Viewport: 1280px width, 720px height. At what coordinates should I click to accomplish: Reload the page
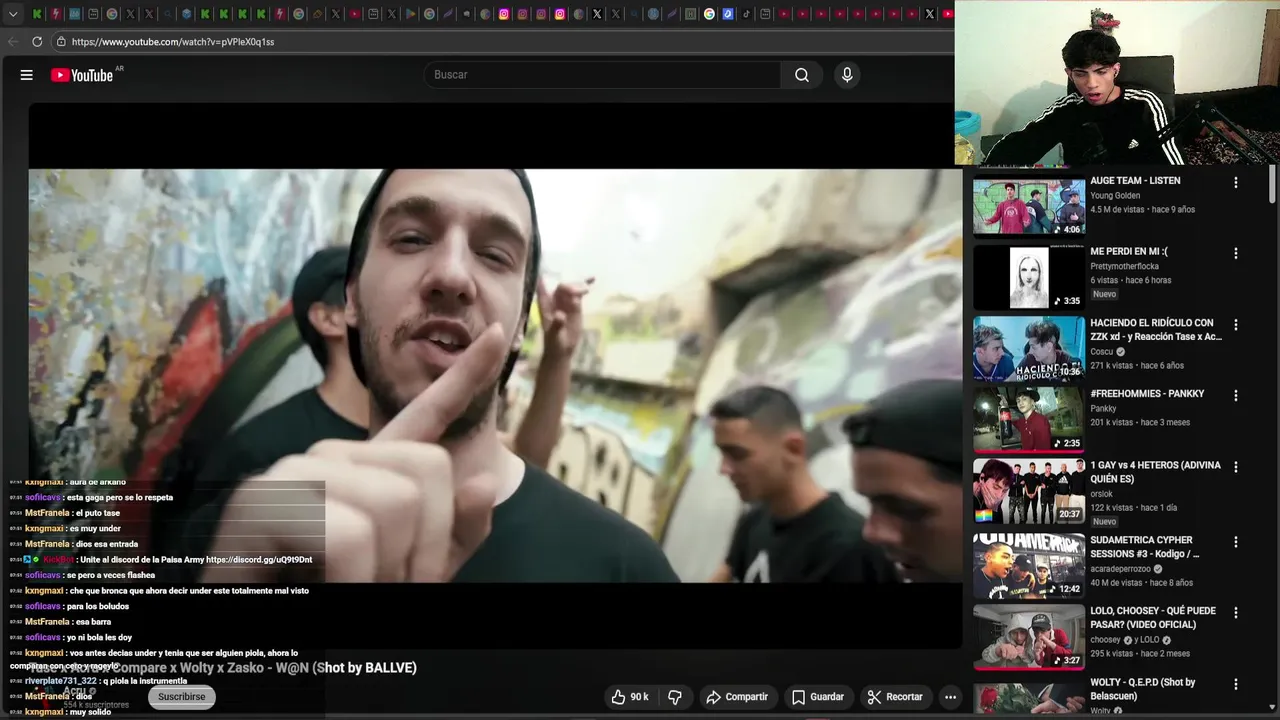pyautogui.click(x=37, y=42)
